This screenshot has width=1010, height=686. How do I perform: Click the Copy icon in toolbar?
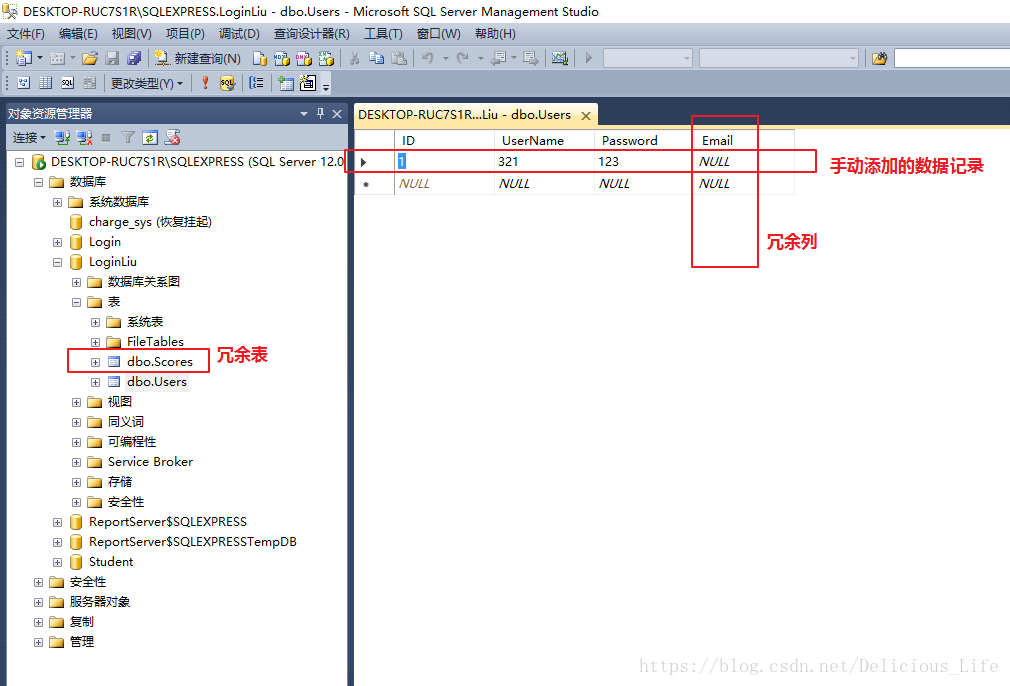pyautogui.click(x=376, y=58)
